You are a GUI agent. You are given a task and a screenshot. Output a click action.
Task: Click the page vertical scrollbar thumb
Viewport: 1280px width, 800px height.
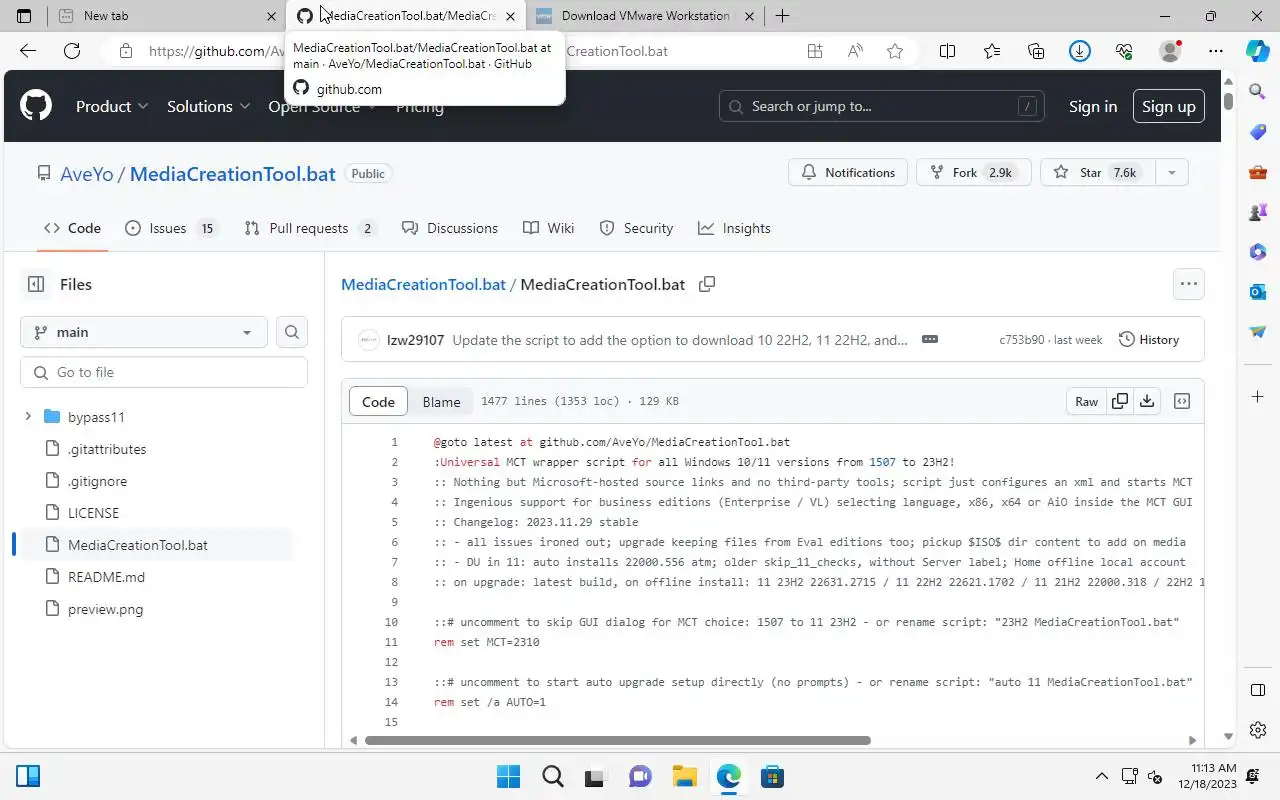click(1228, 101)
